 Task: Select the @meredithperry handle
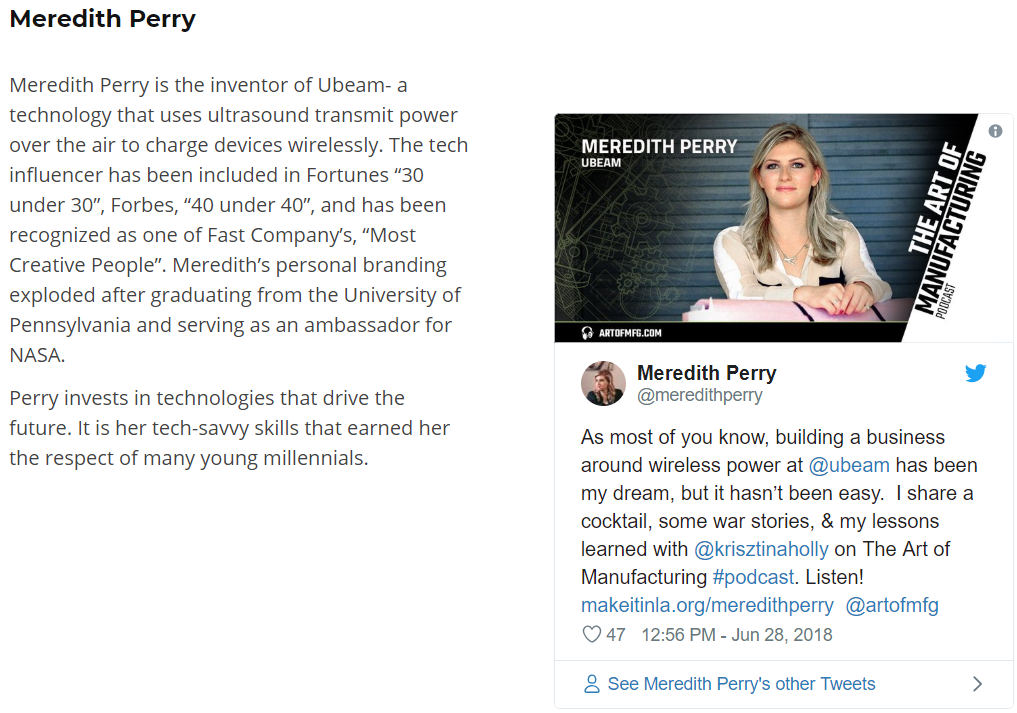(699, 395)
